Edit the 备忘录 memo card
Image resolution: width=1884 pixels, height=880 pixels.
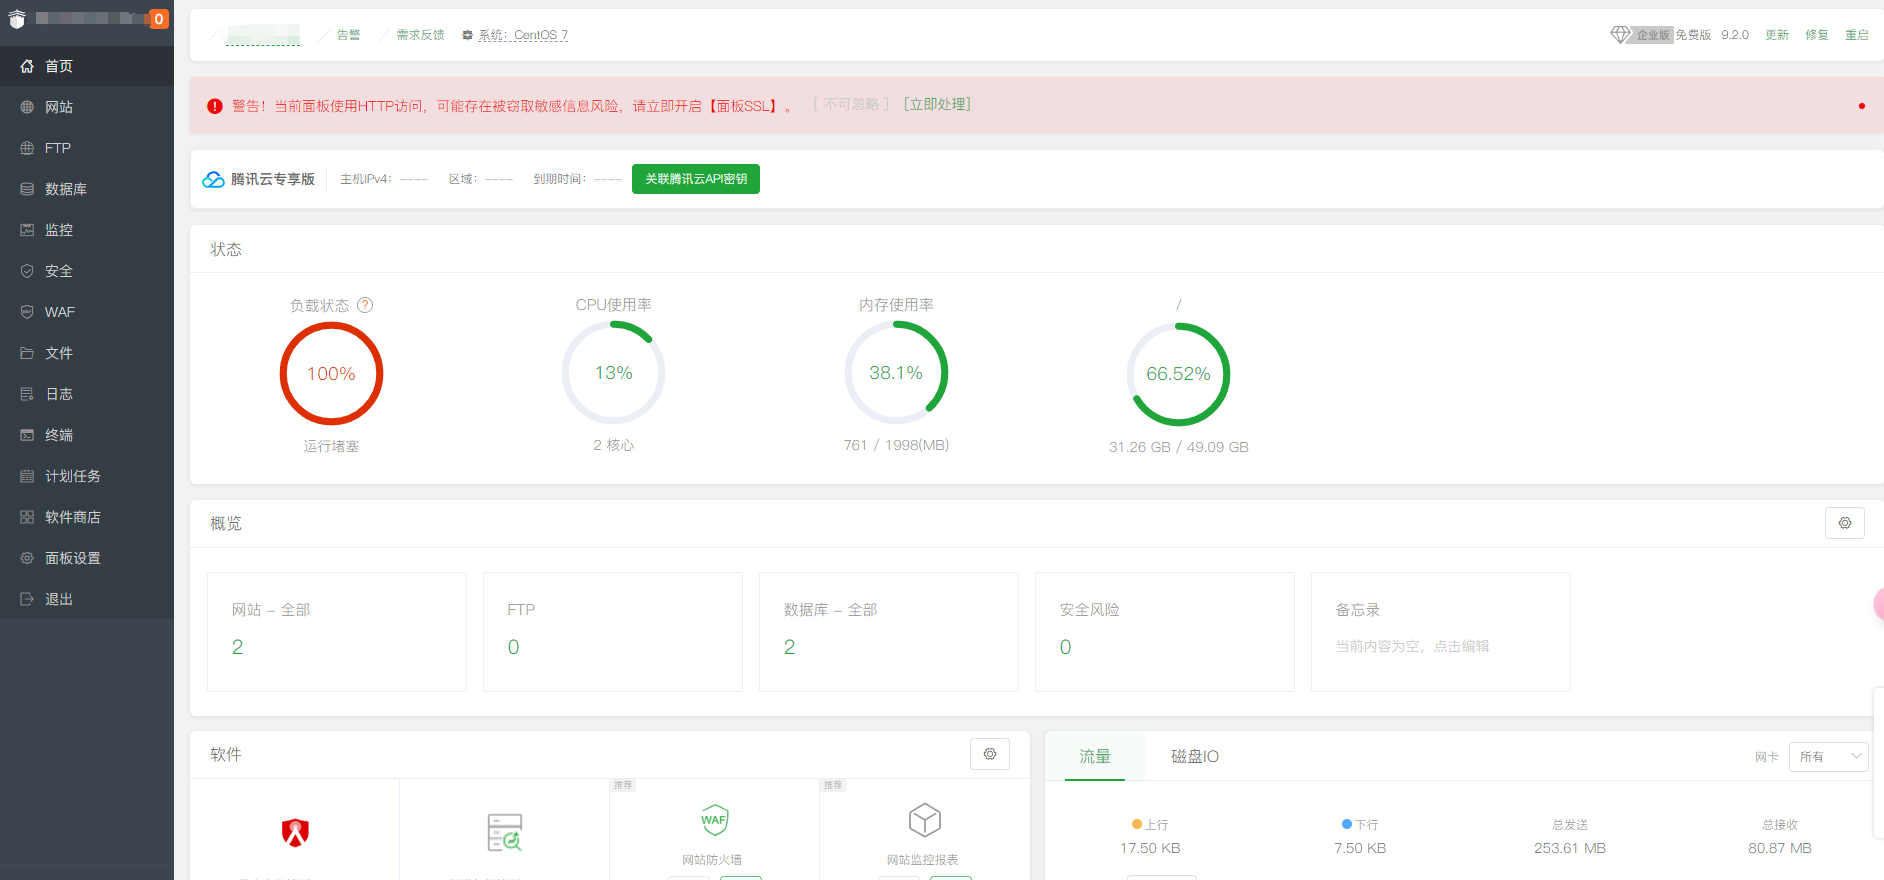pos(1441,632)
